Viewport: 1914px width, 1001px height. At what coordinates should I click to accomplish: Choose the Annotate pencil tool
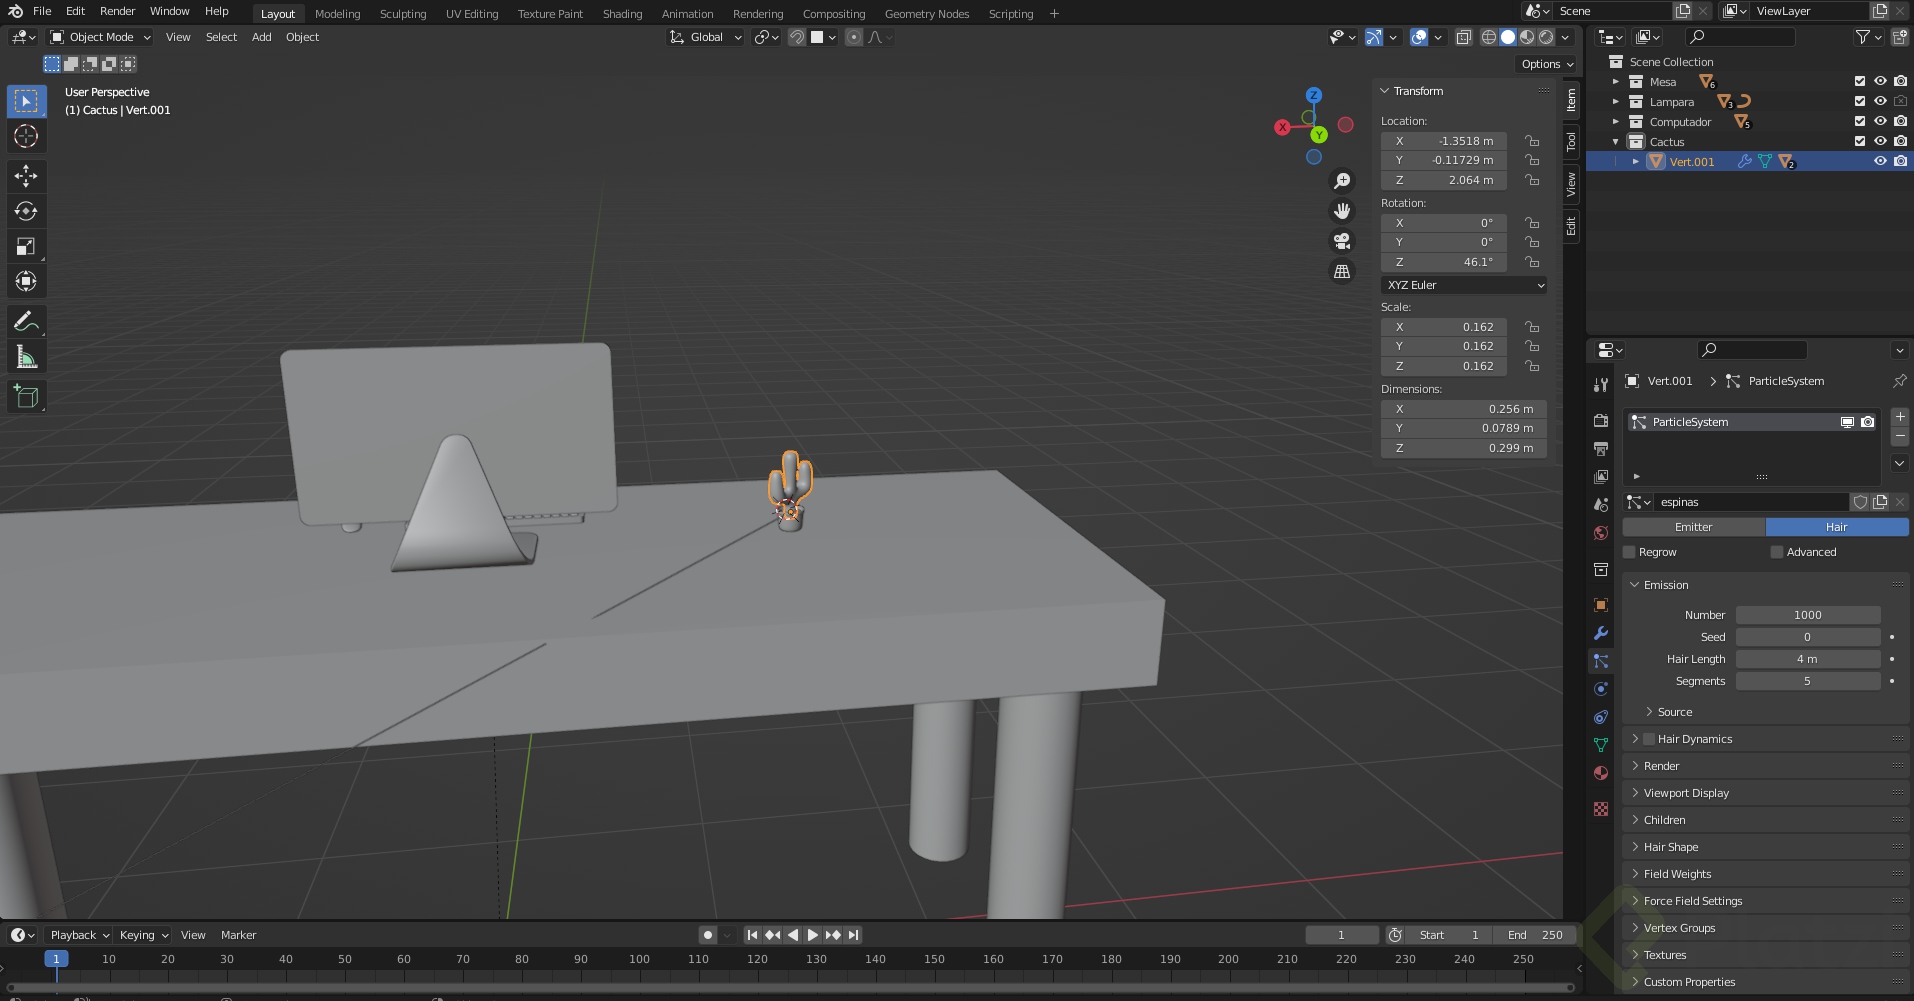click(26, 321)
